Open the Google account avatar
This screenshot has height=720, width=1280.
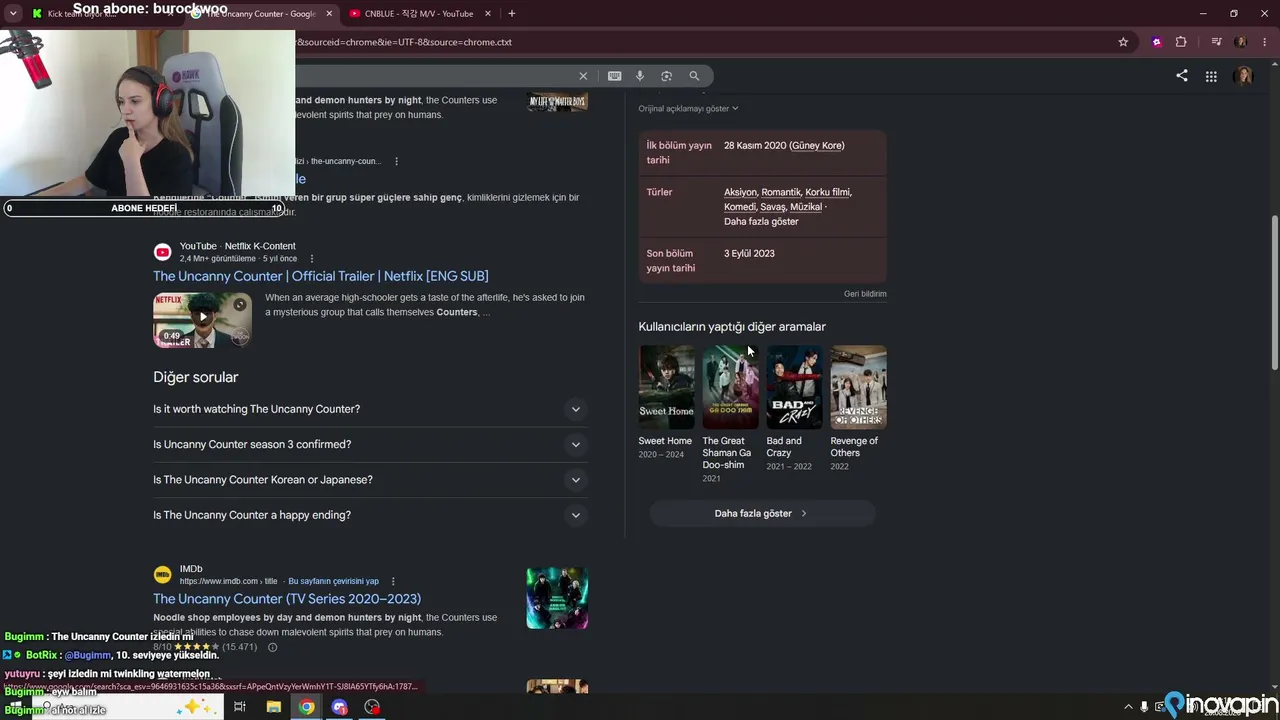pos(1244,76)
